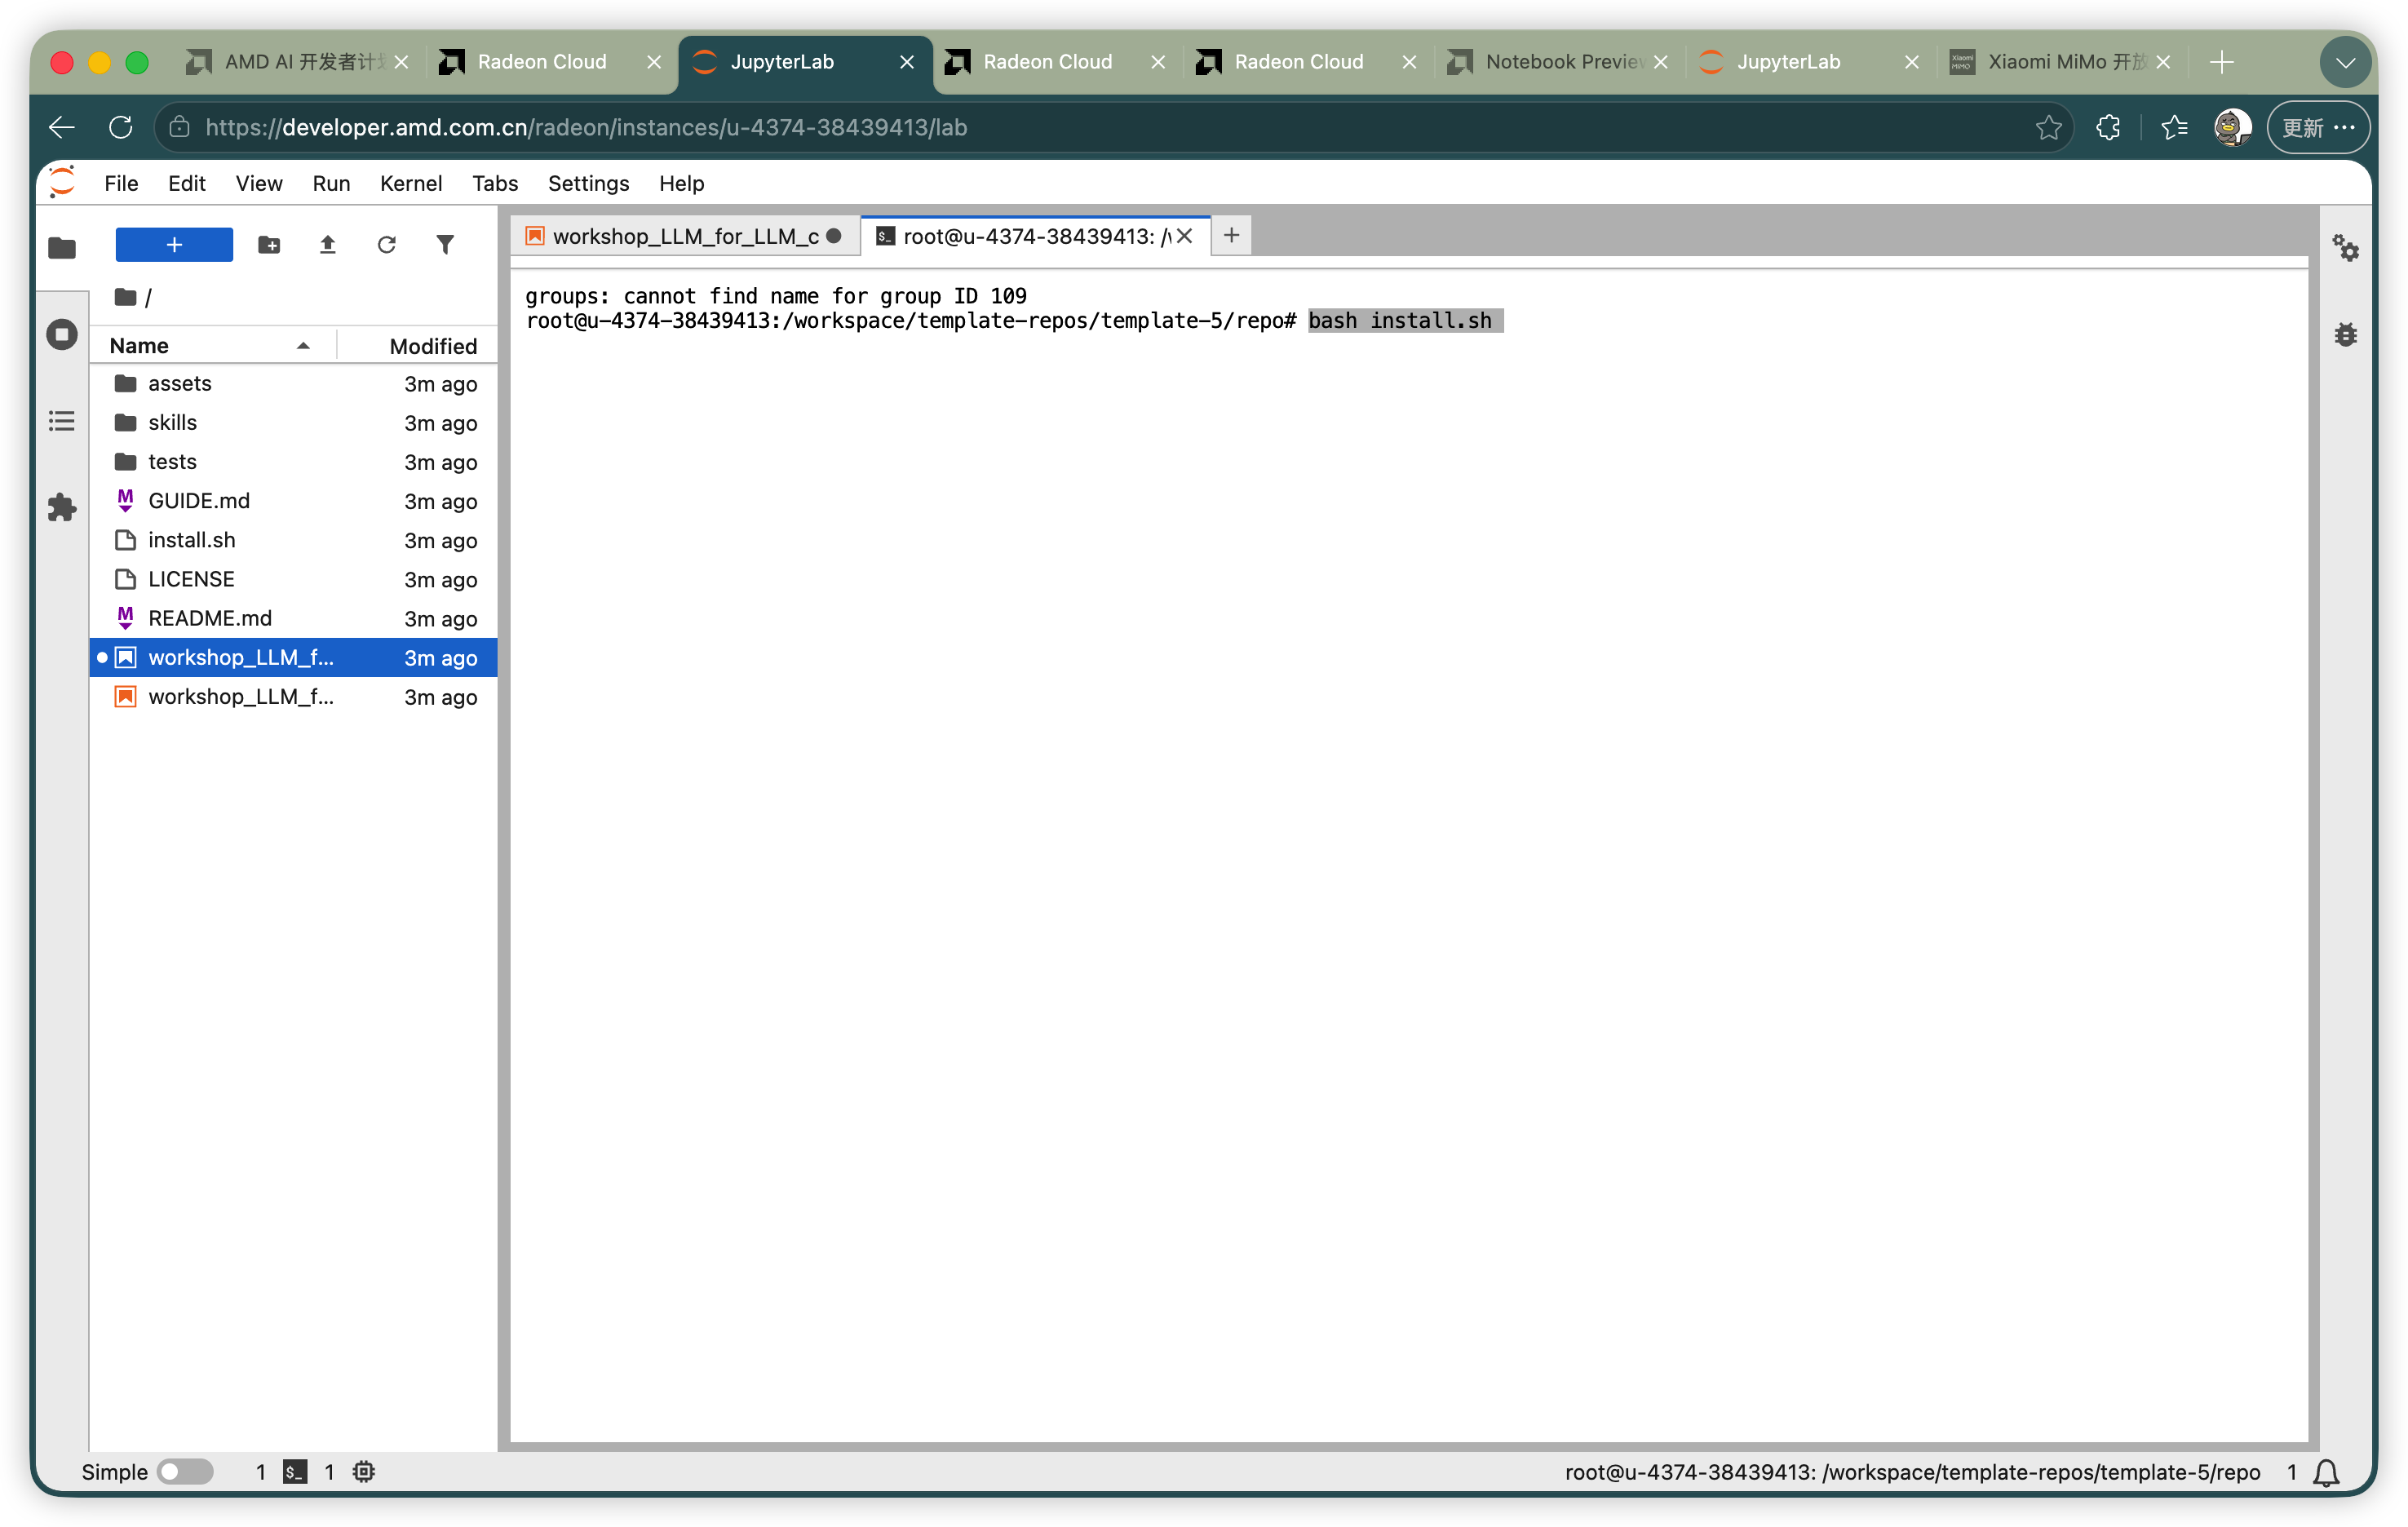
Task: Add new launcher tab with plus button
Action: pos(1231,236)
